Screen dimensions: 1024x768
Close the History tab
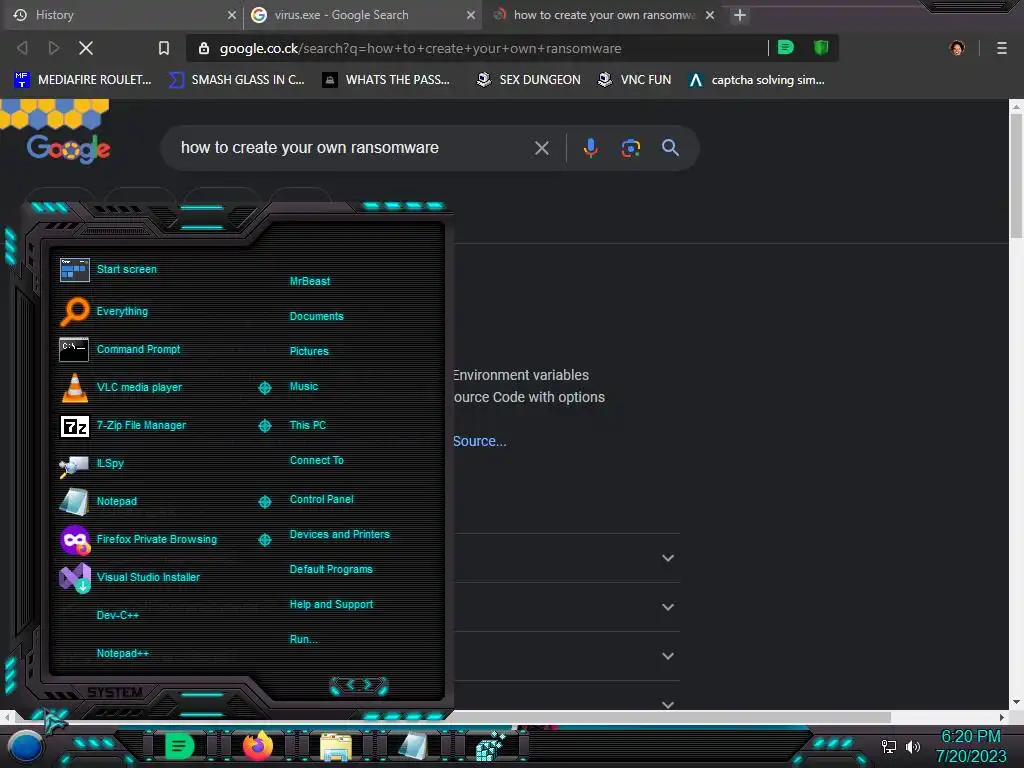pos(232,15)
